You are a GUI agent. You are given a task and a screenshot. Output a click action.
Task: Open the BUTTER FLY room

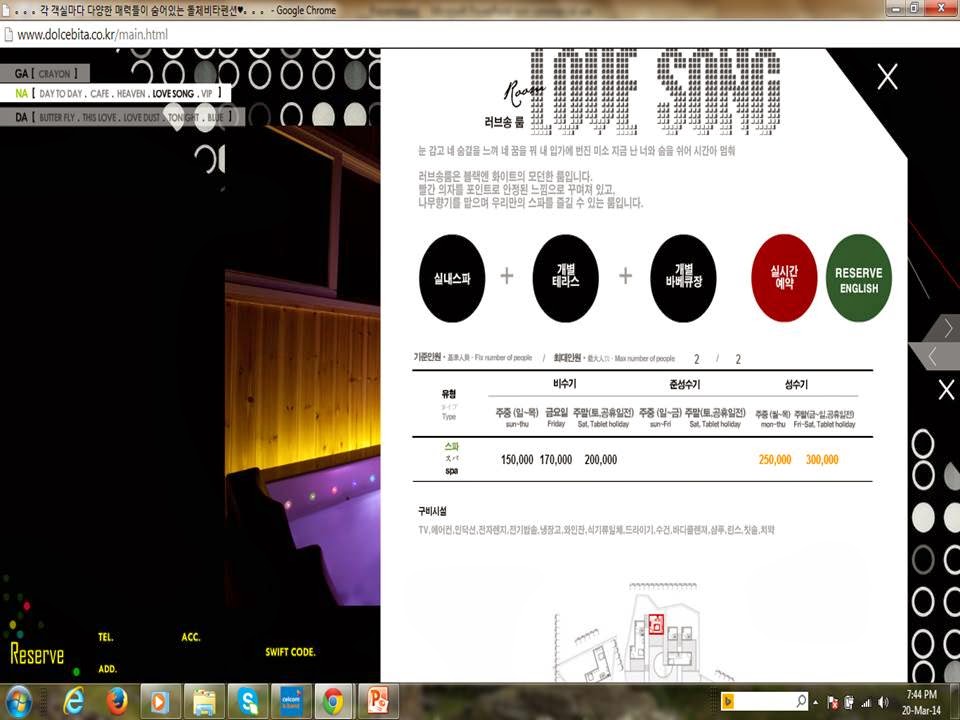click(x=57, y=117)
